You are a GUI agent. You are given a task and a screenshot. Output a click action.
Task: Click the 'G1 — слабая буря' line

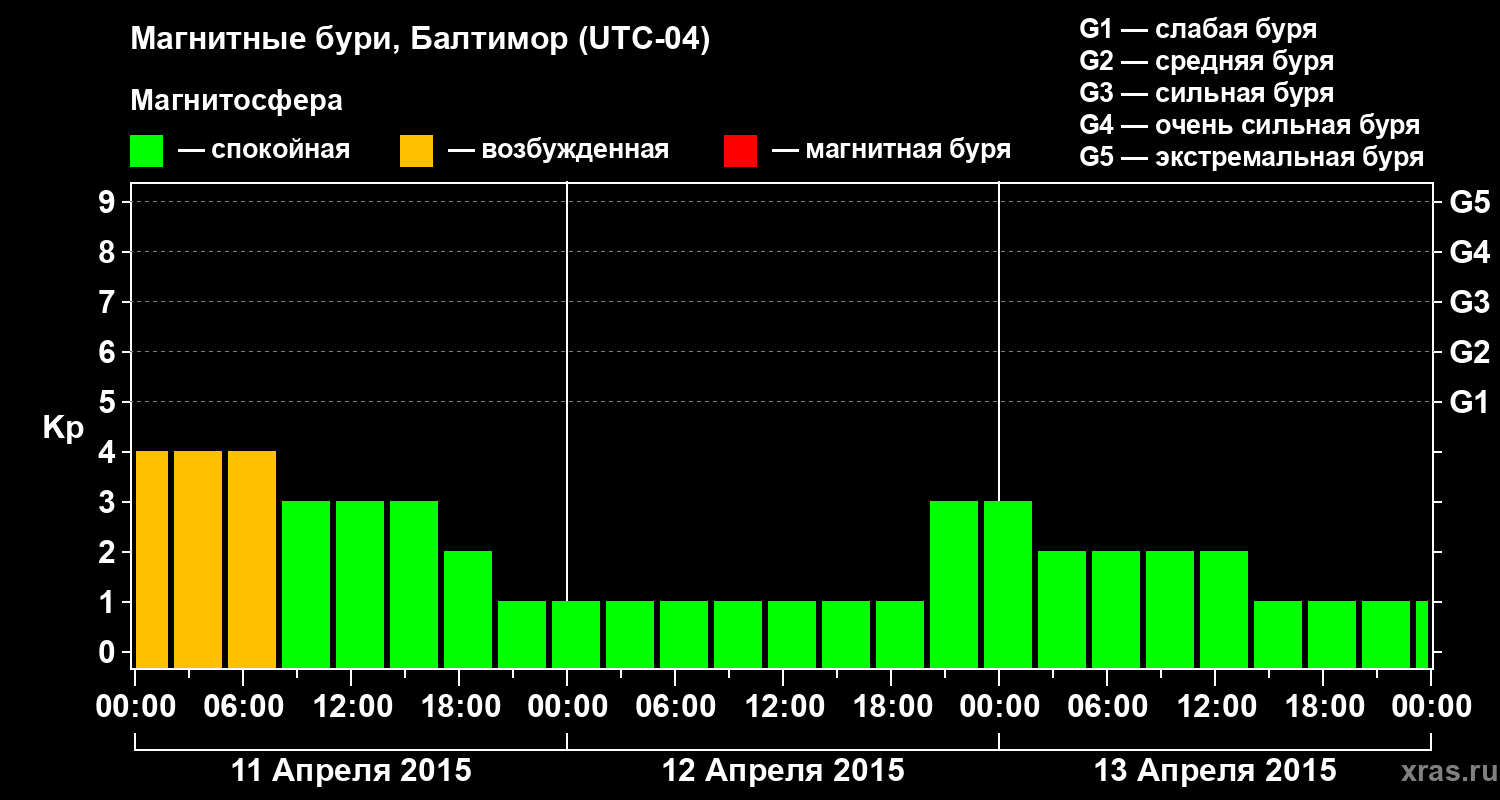point(1198,29)
